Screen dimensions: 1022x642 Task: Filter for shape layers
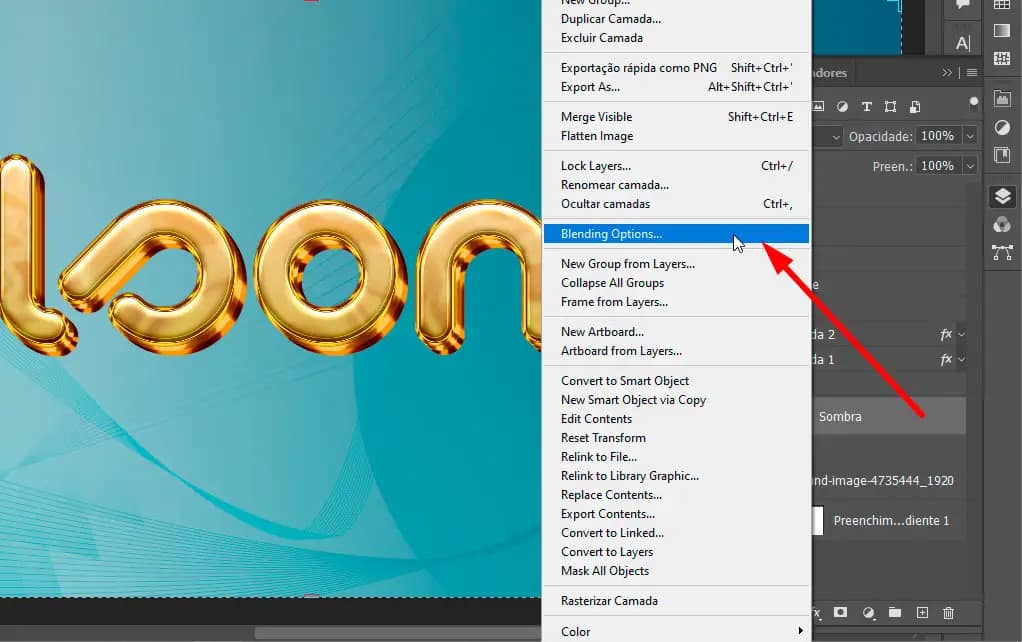889,106
